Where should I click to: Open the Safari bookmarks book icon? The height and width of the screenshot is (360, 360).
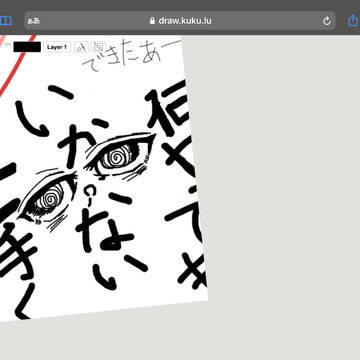(6, 21)
